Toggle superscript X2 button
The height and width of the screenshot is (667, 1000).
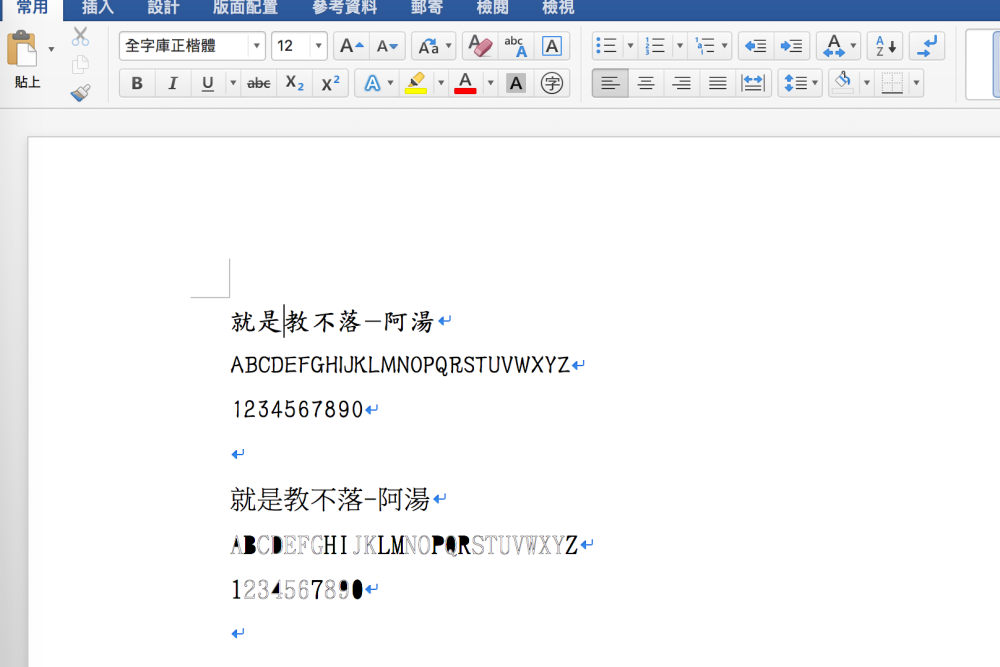[330, 83]
